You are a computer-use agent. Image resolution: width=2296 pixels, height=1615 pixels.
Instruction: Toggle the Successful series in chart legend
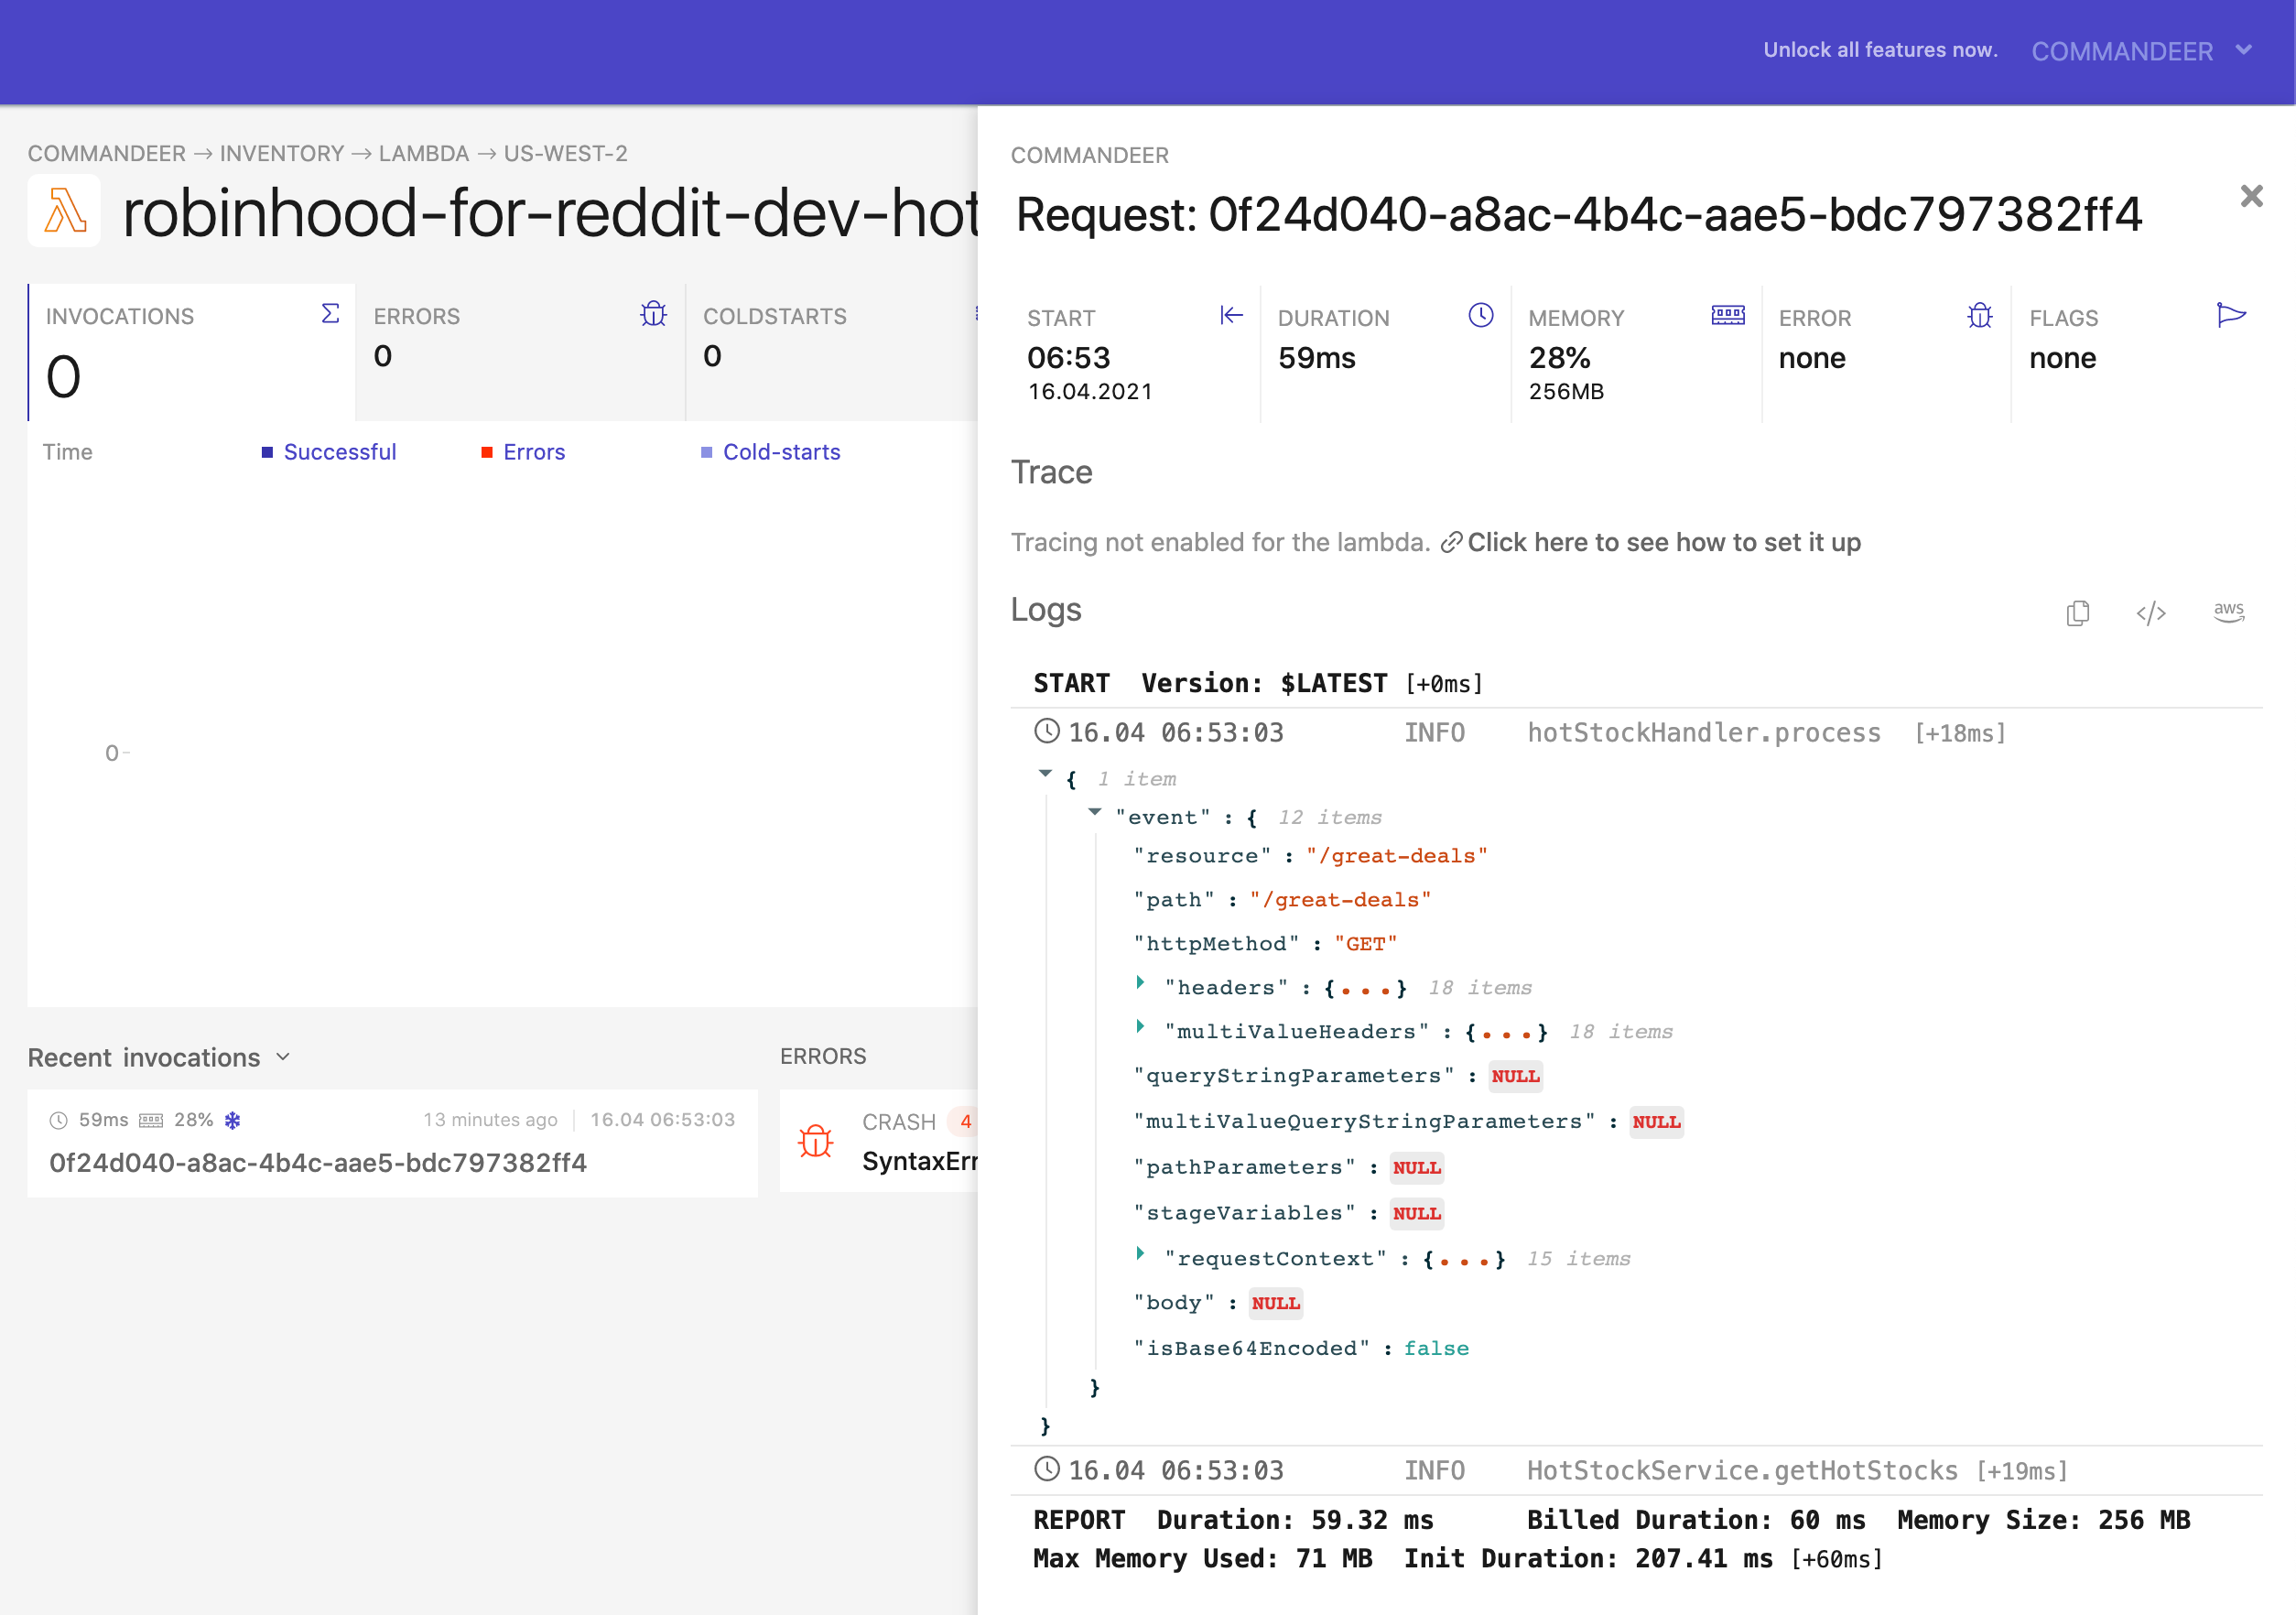tap(329, 452)
